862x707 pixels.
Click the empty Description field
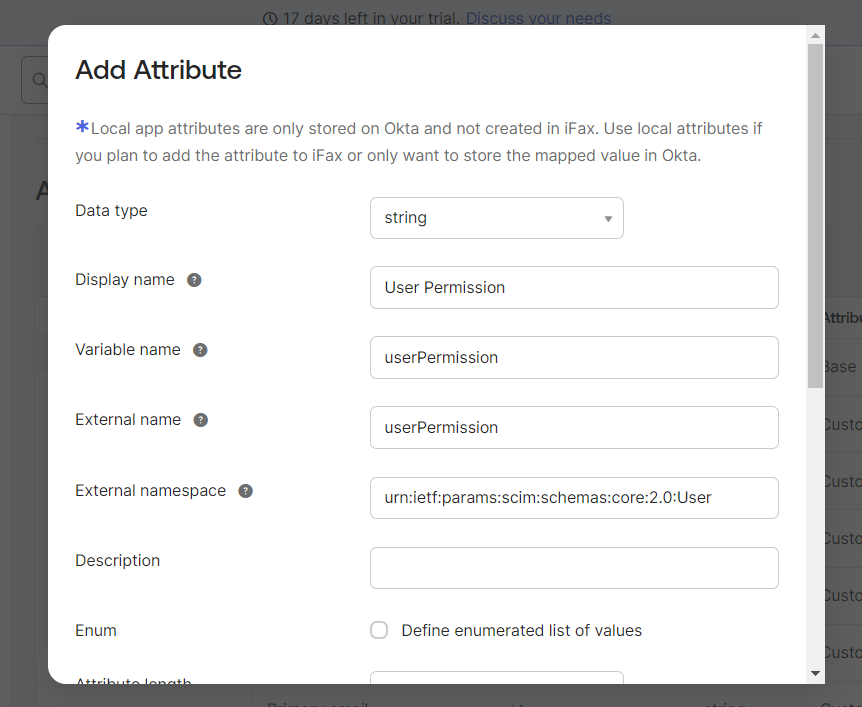point(574,568)
